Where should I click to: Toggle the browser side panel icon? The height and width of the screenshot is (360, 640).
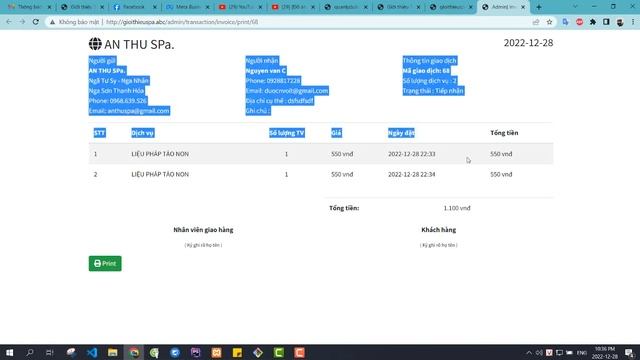[x=606, y=22]
